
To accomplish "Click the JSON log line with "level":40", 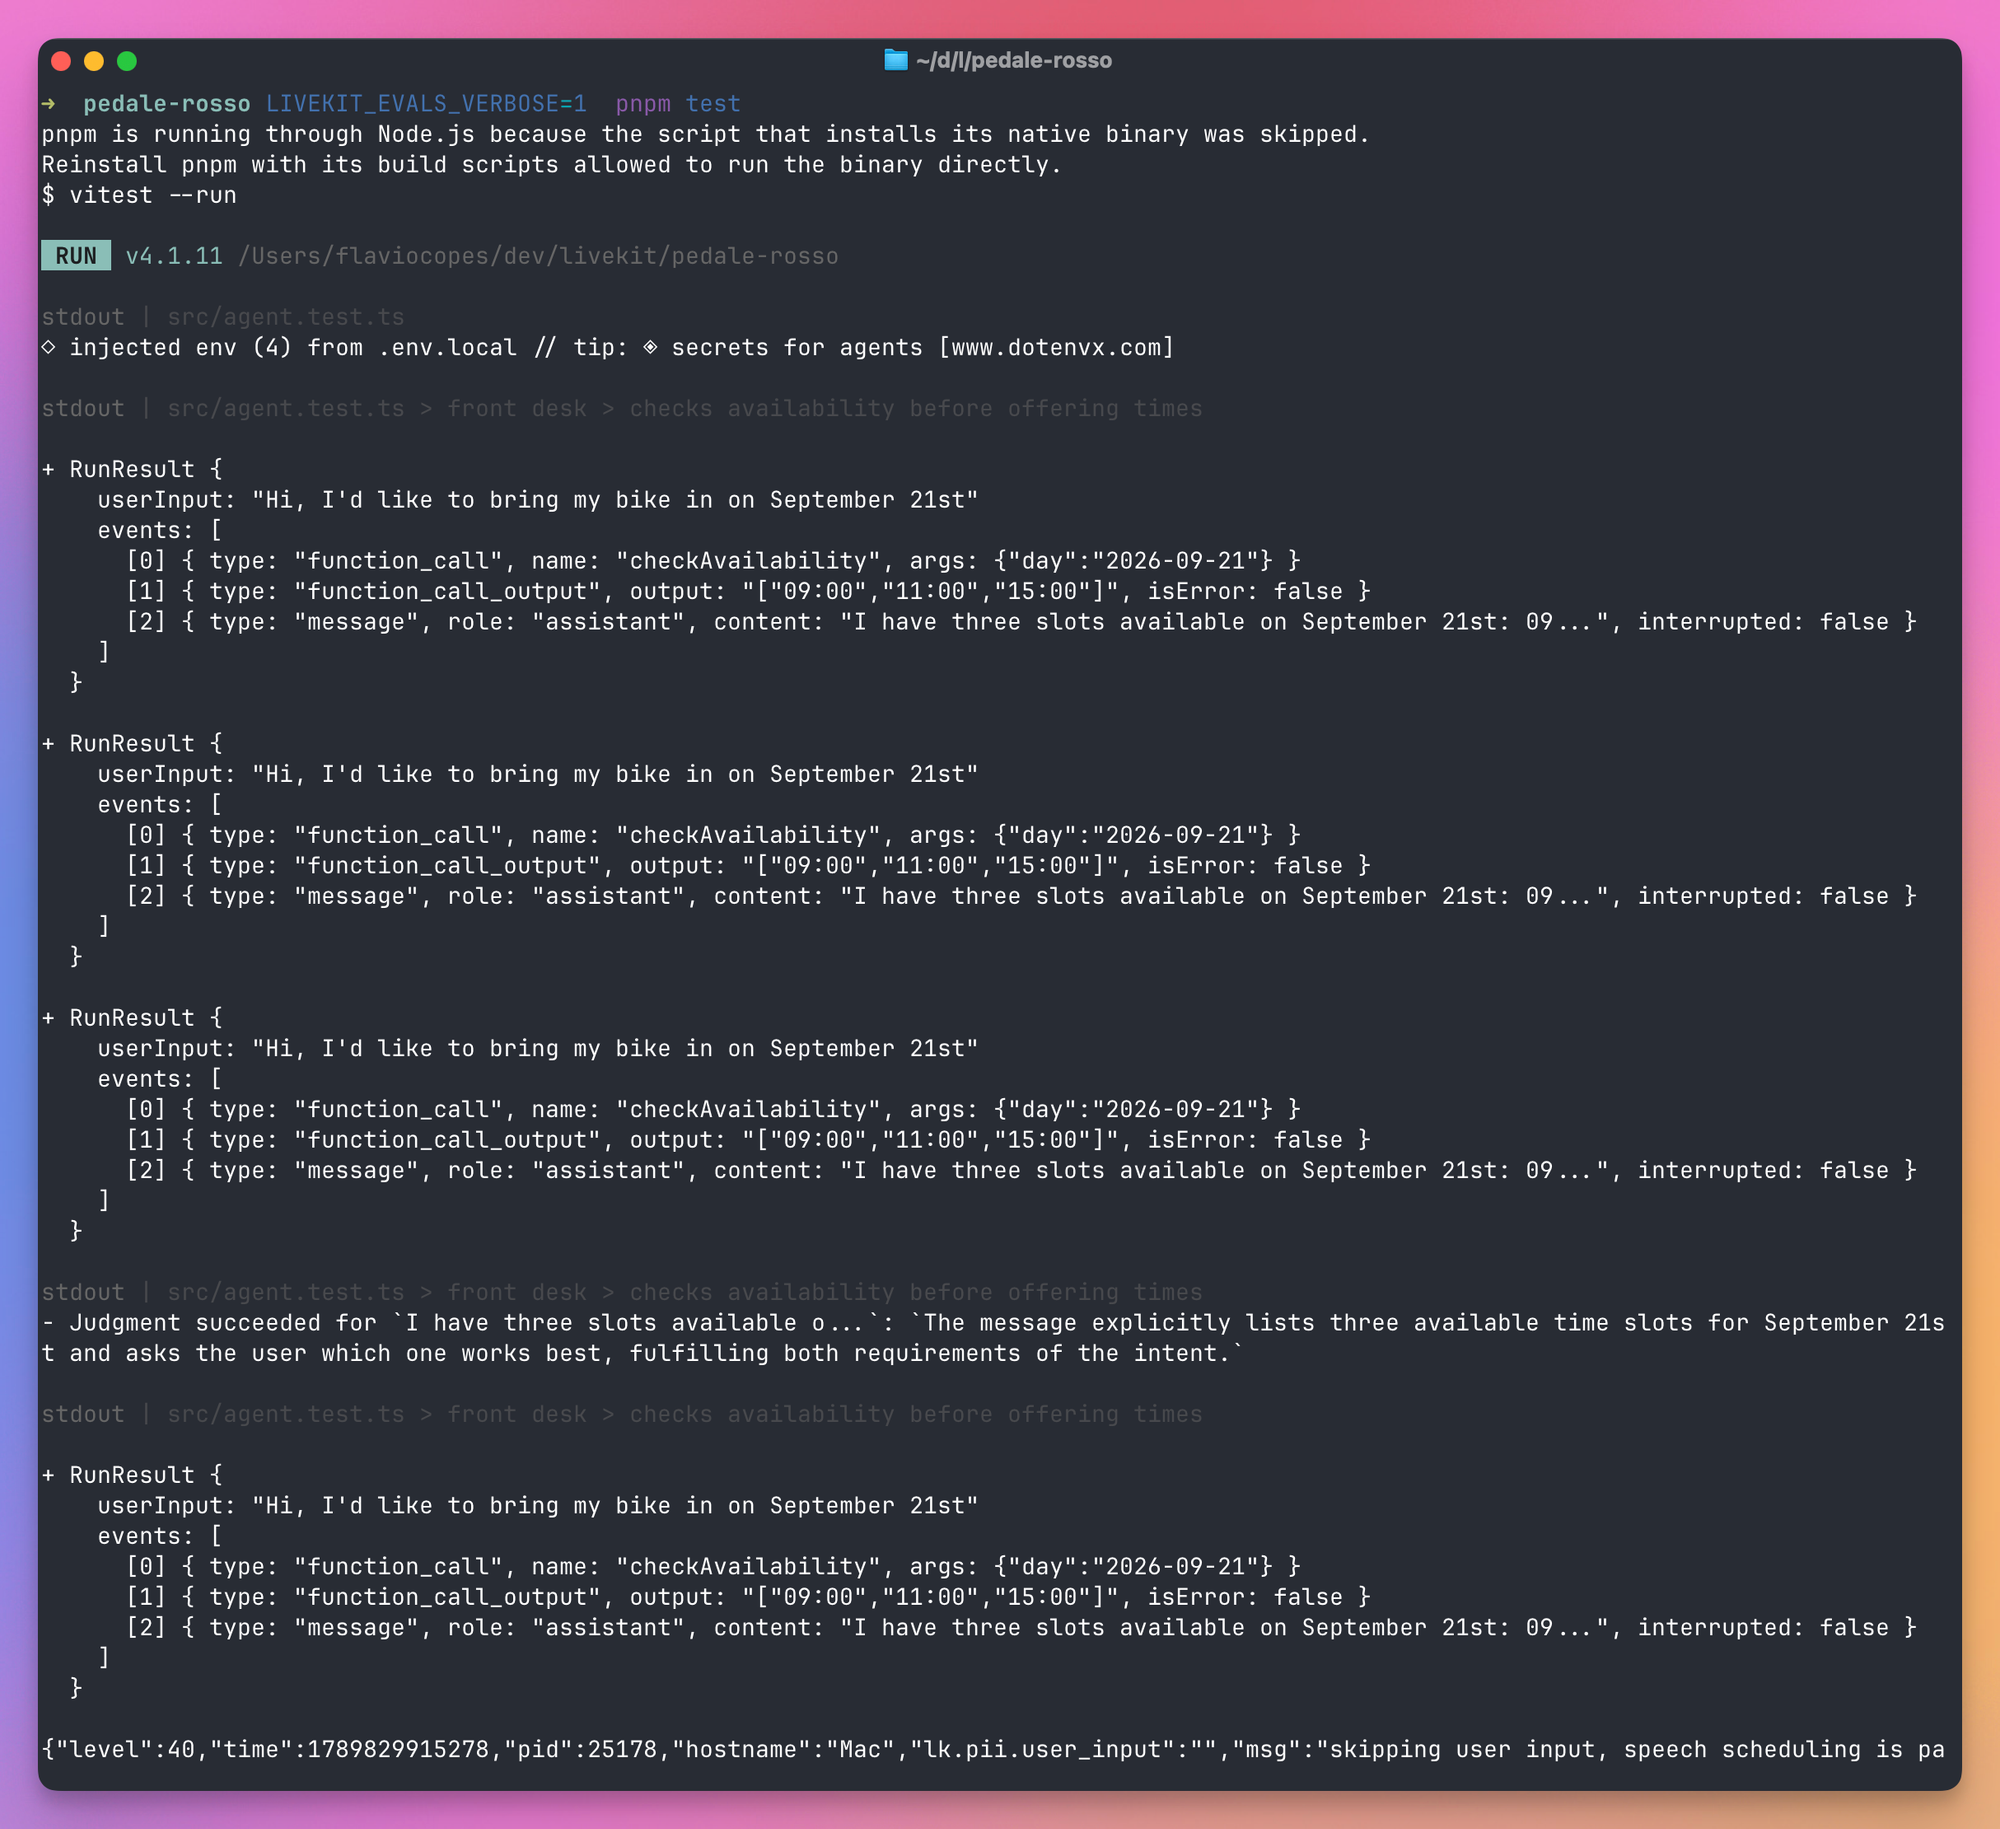I will 993,1750.
